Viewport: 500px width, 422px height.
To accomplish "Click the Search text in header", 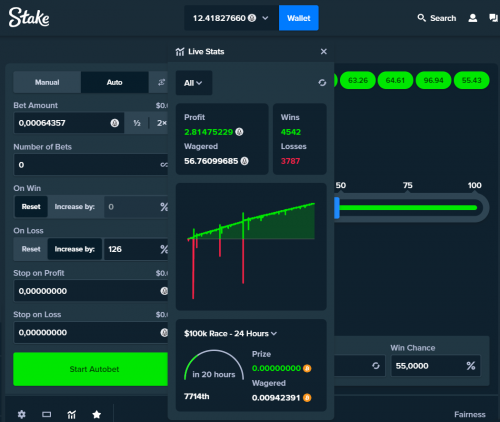I will click(443, 18).
